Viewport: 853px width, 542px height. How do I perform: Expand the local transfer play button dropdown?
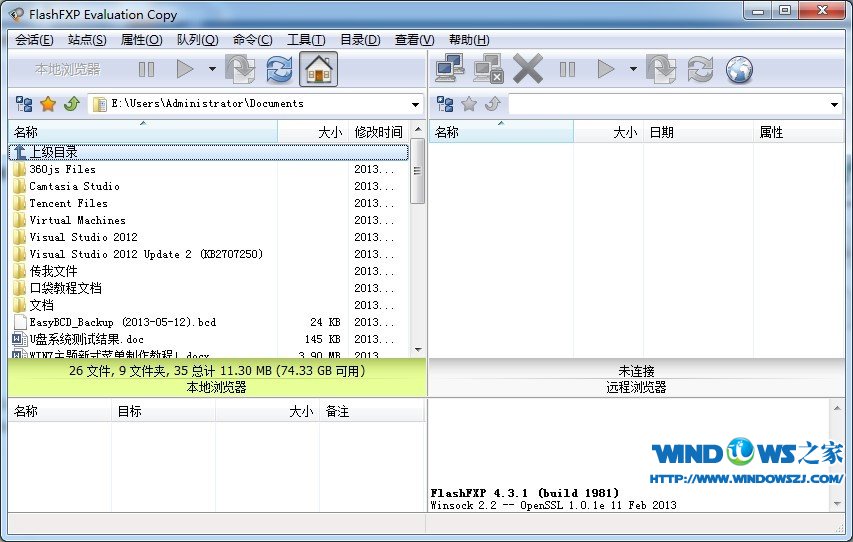(x=212, y=69)
